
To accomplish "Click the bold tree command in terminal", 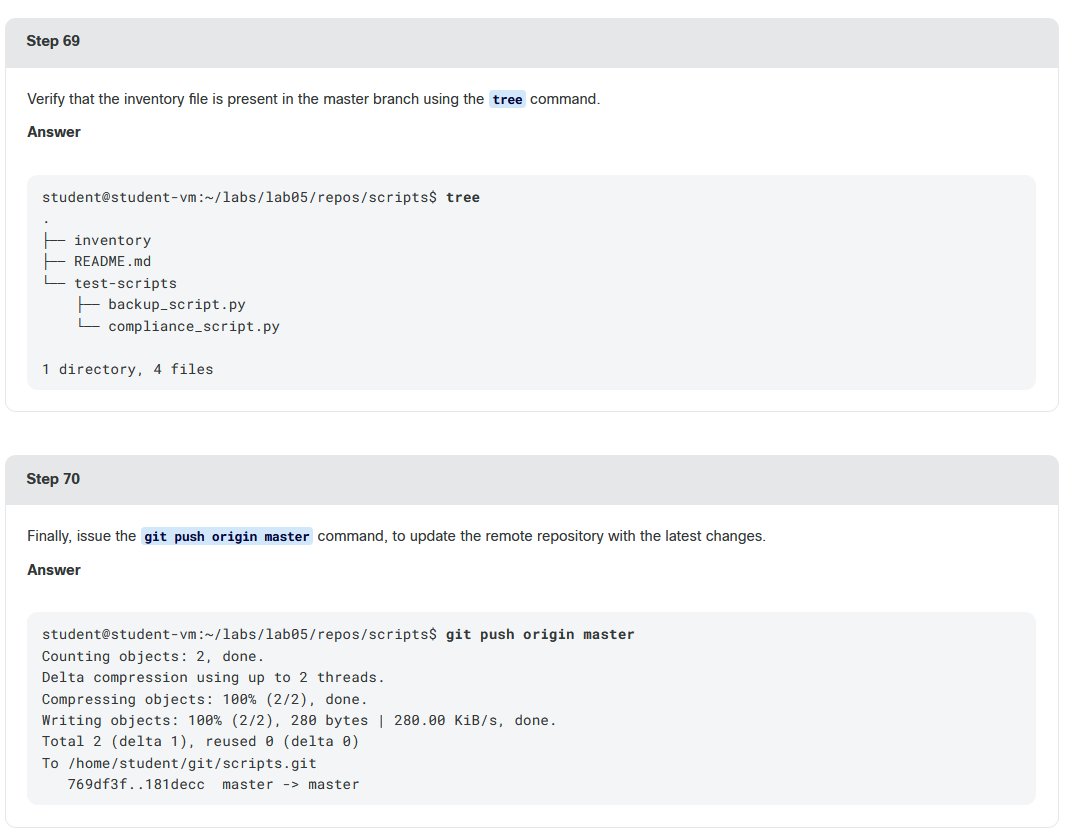I will coord(463,198).
